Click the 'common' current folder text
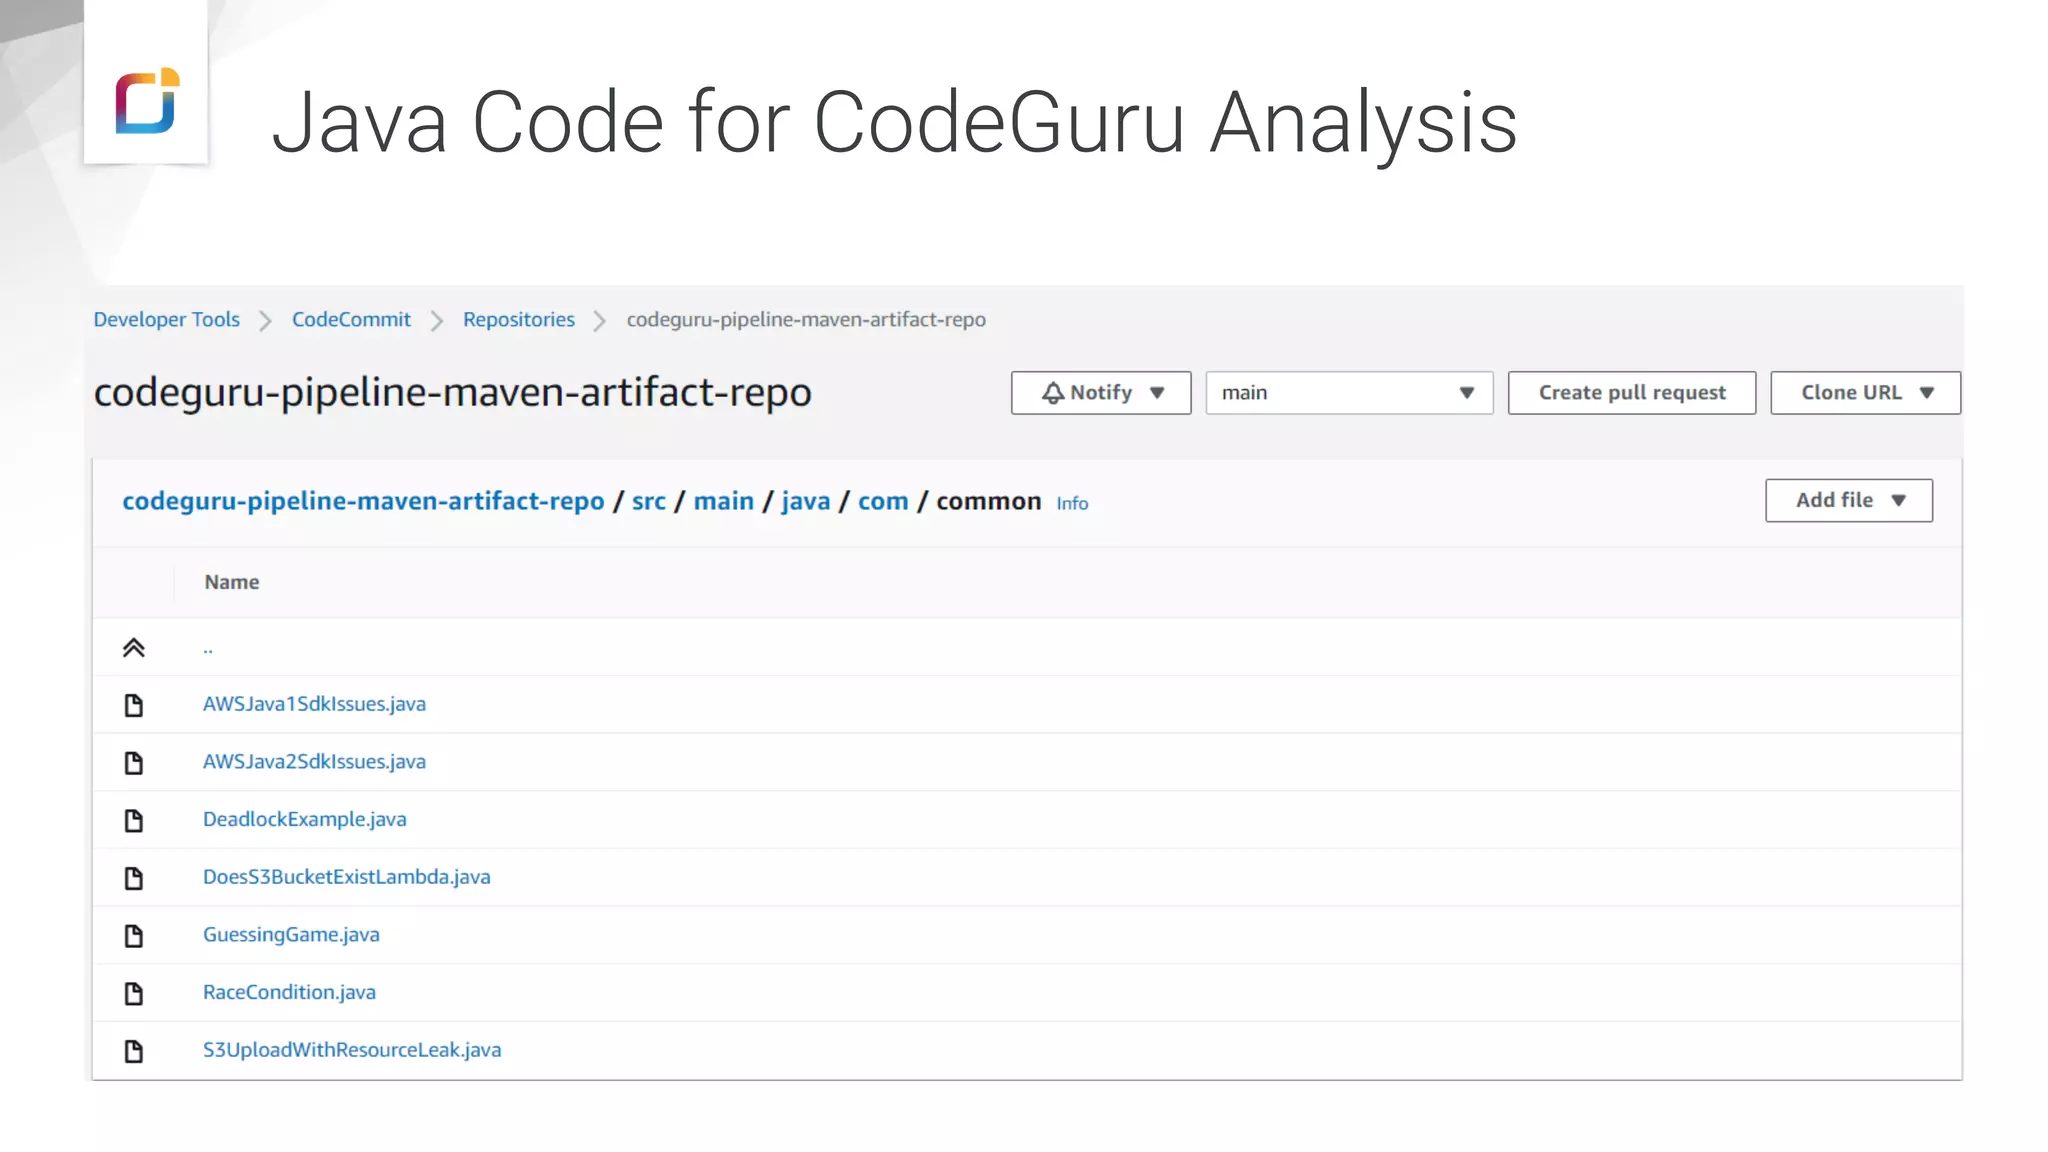 click(989, 501)
